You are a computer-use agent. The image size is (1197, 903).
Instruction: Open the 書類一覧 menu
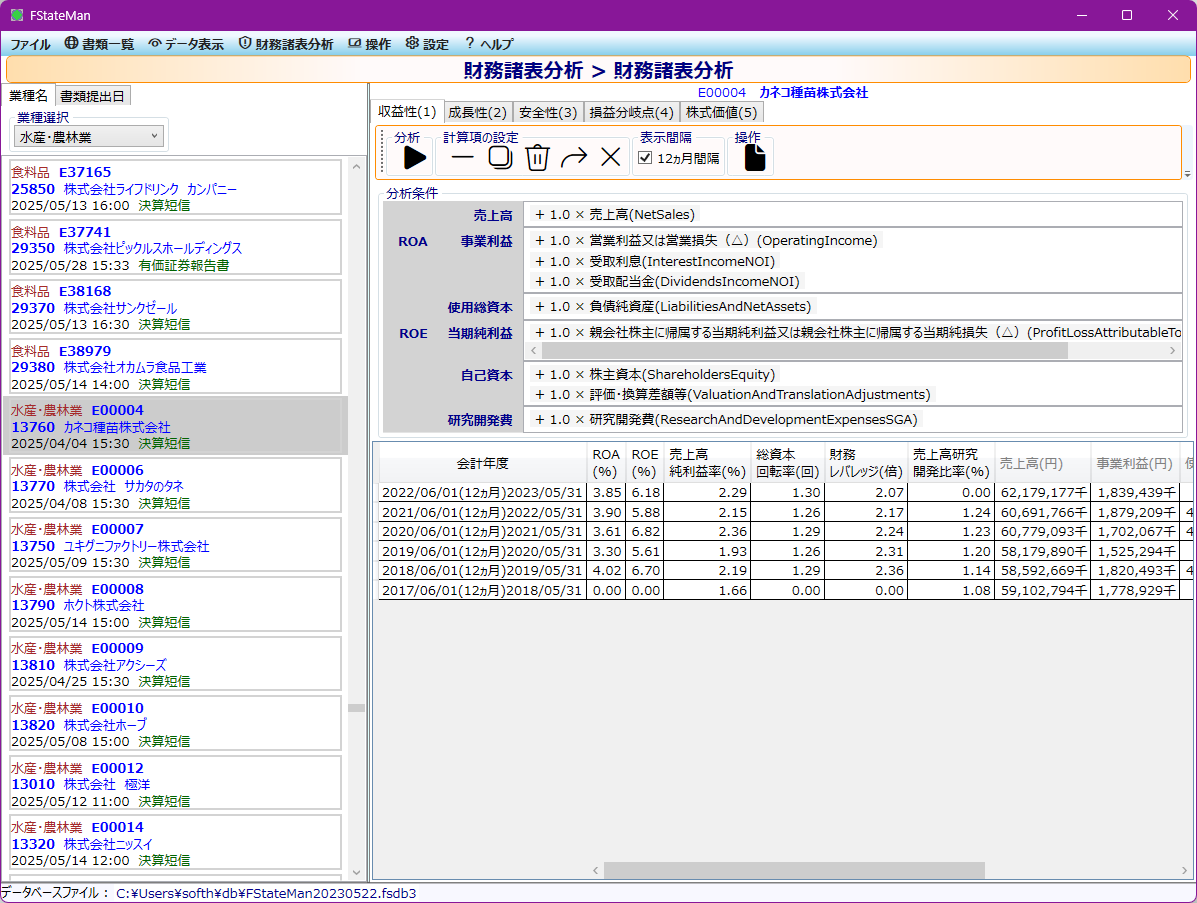pos(99,44)
